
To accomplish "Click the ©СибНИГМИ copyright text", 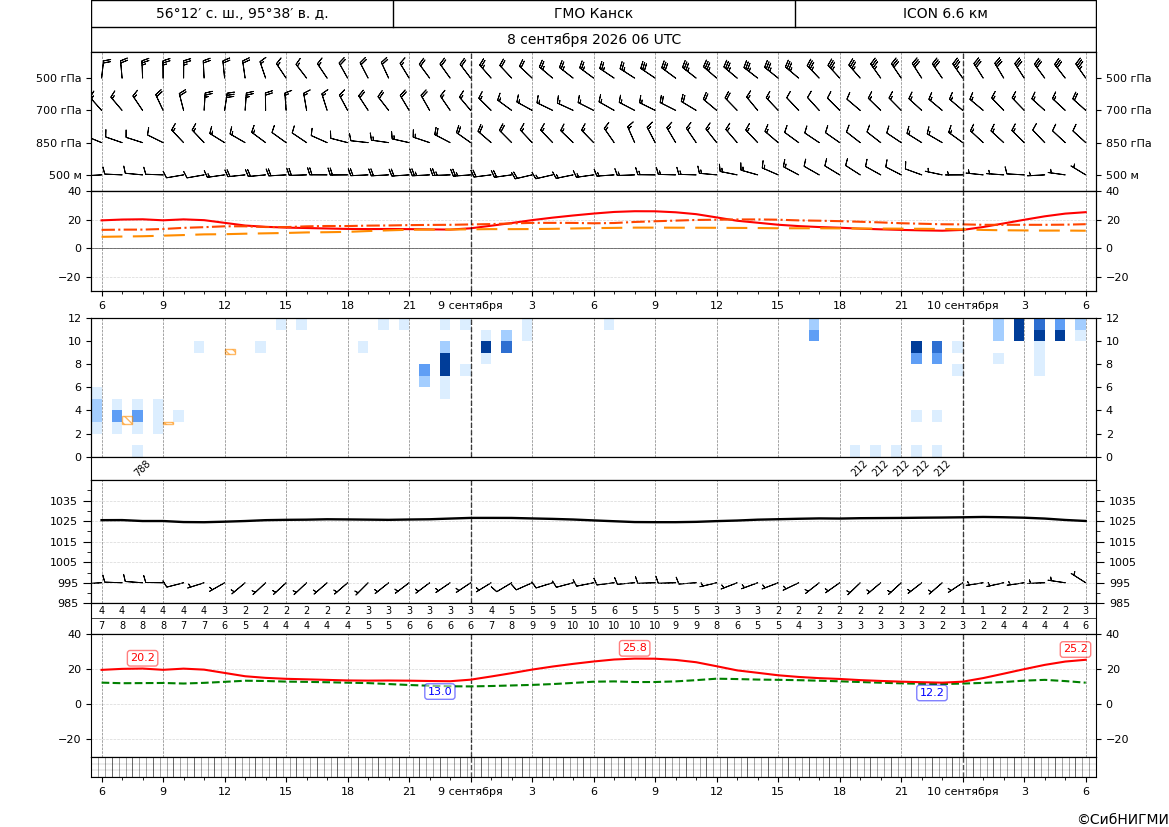I will (x=1122, y=819).
